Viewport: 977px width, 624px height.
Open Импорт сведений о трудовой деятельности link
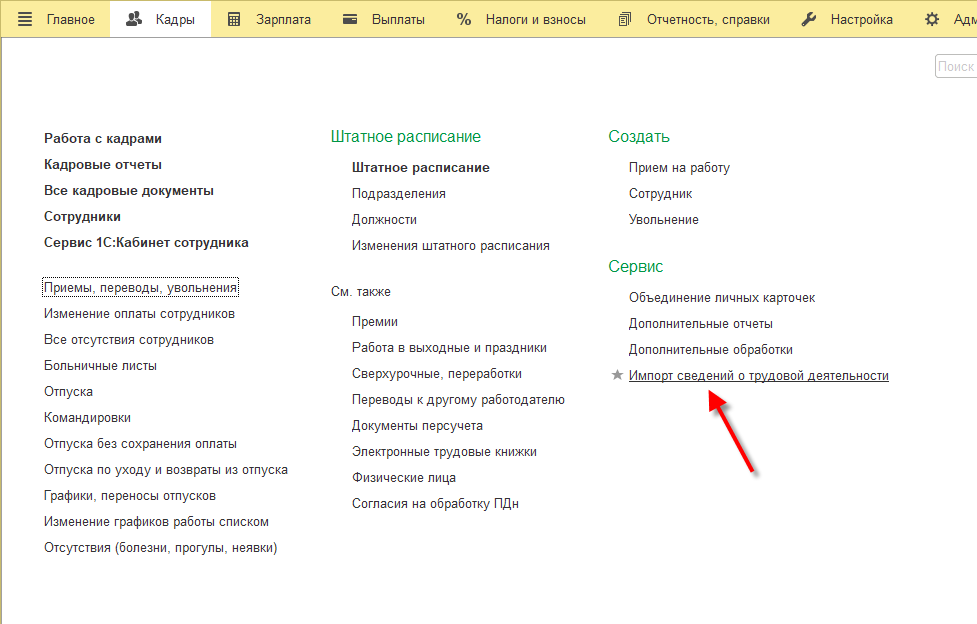click(x=758, y=375)
